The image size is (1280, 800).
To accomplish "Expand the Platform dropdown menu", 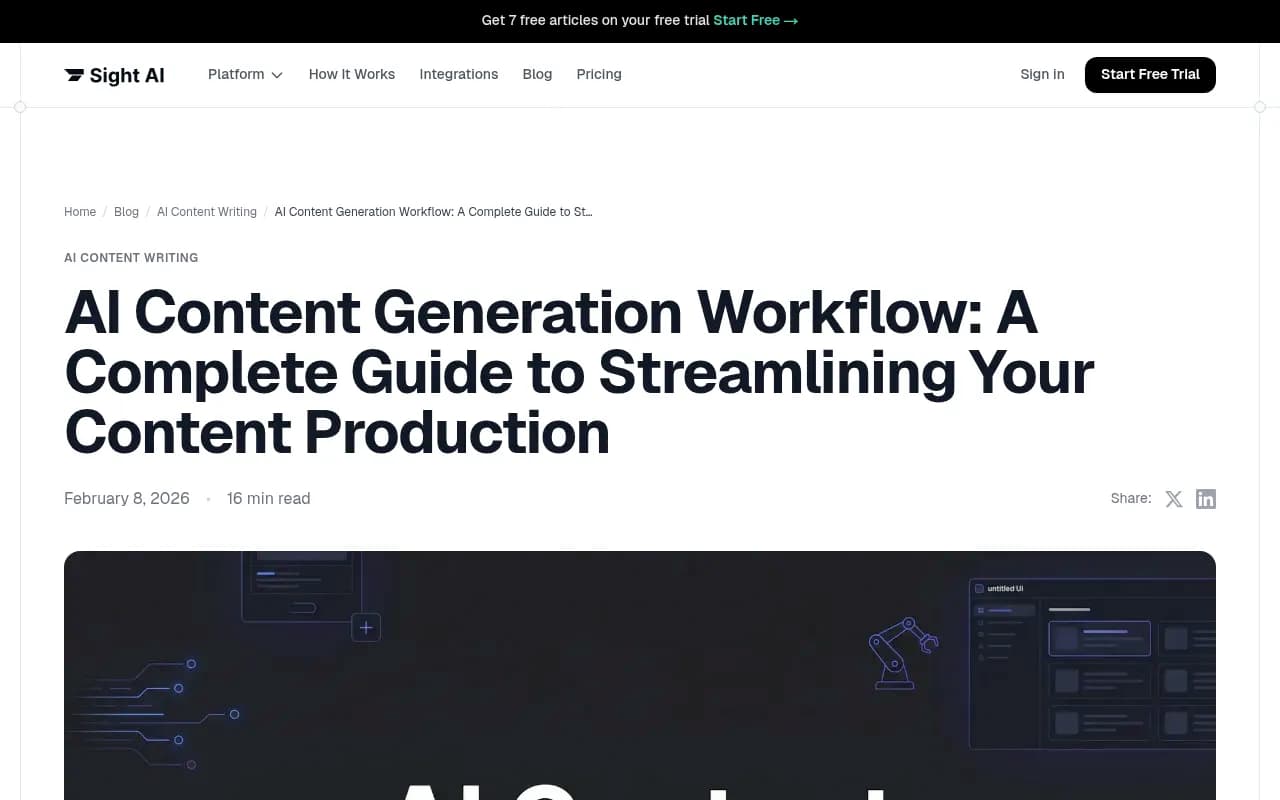I will [245, 74].
